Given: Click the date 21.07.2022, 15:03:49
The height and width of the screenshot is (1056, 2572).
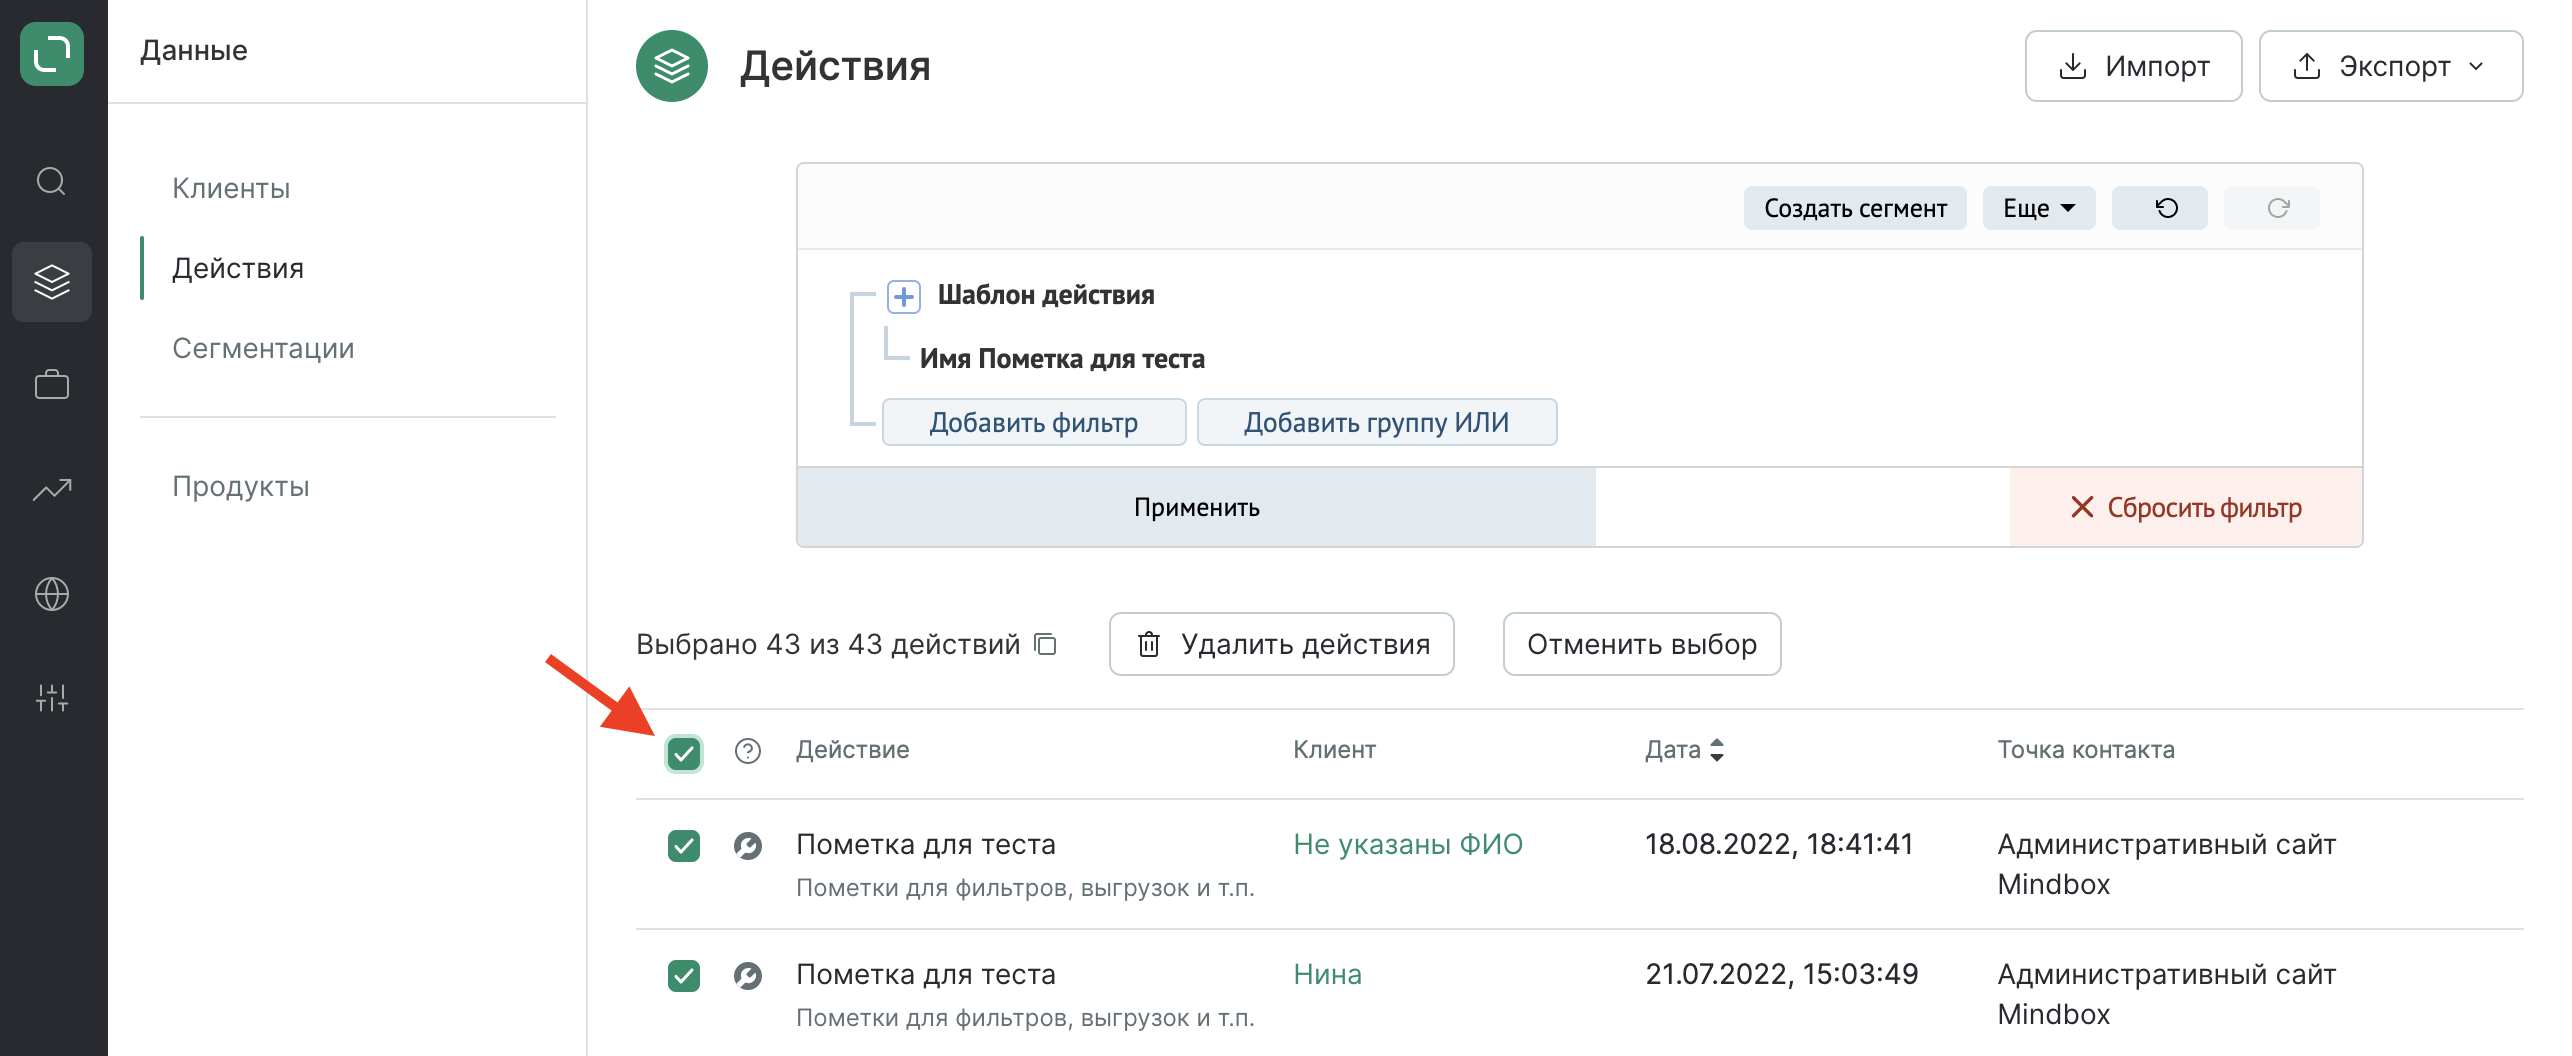Looking at the screenshot, I should pyautogui.click(x=1782, y=974).
